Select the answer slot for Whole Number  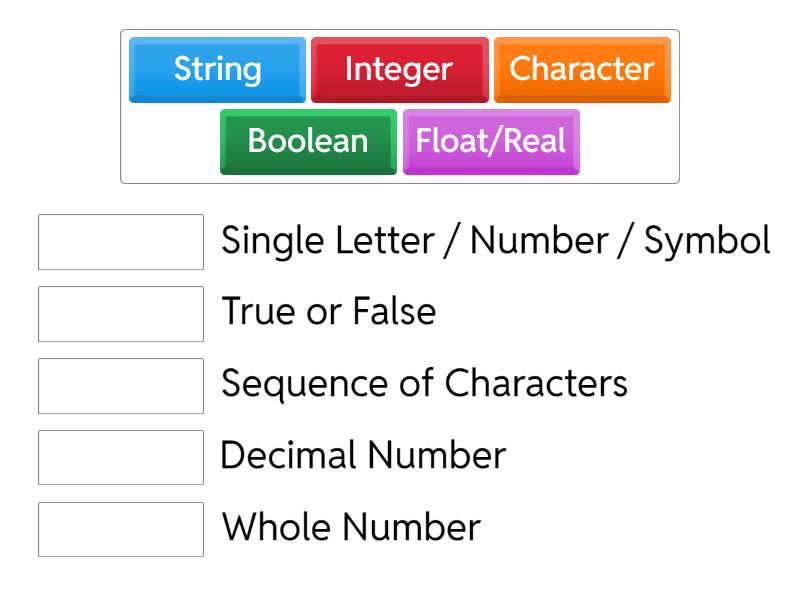coord(121,529)
